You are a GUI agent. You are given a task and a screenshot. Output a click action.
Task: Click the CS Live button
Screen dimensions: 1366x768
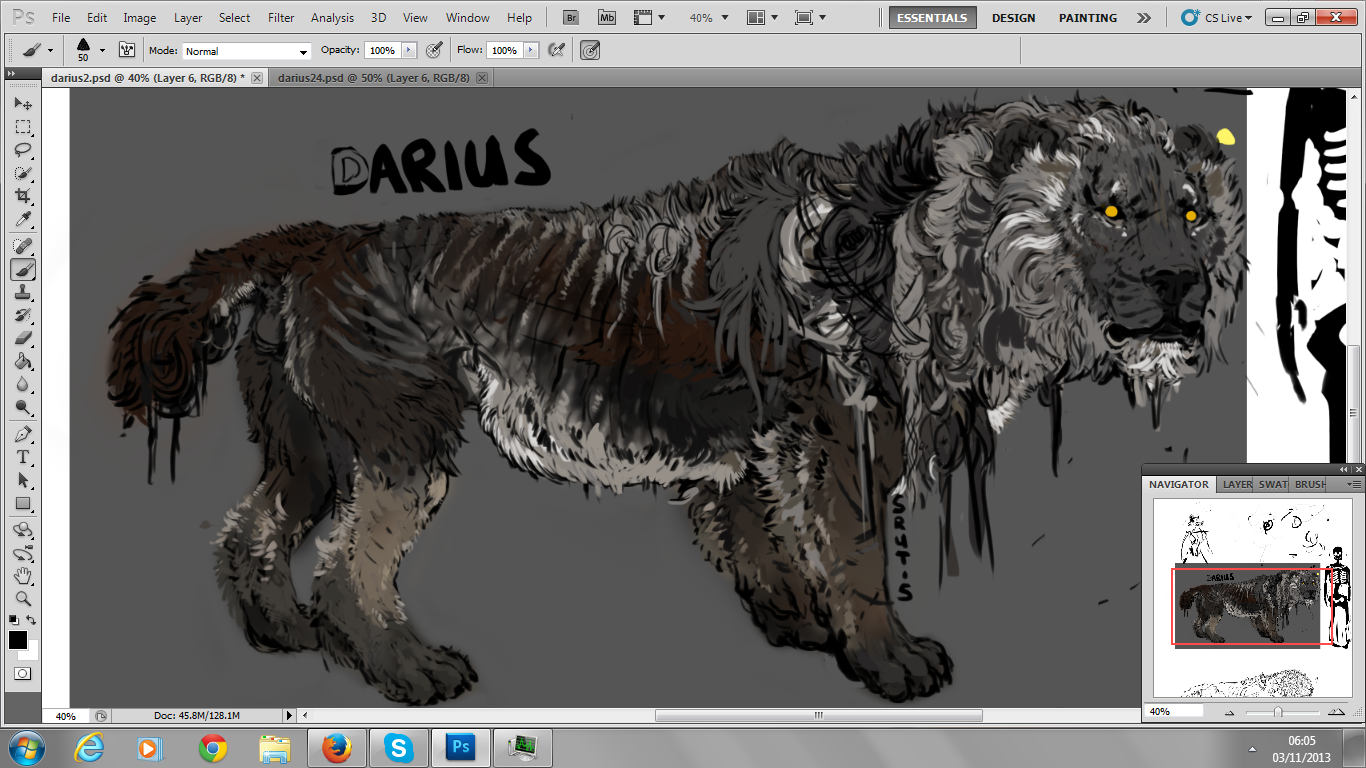coord(1215,18)
